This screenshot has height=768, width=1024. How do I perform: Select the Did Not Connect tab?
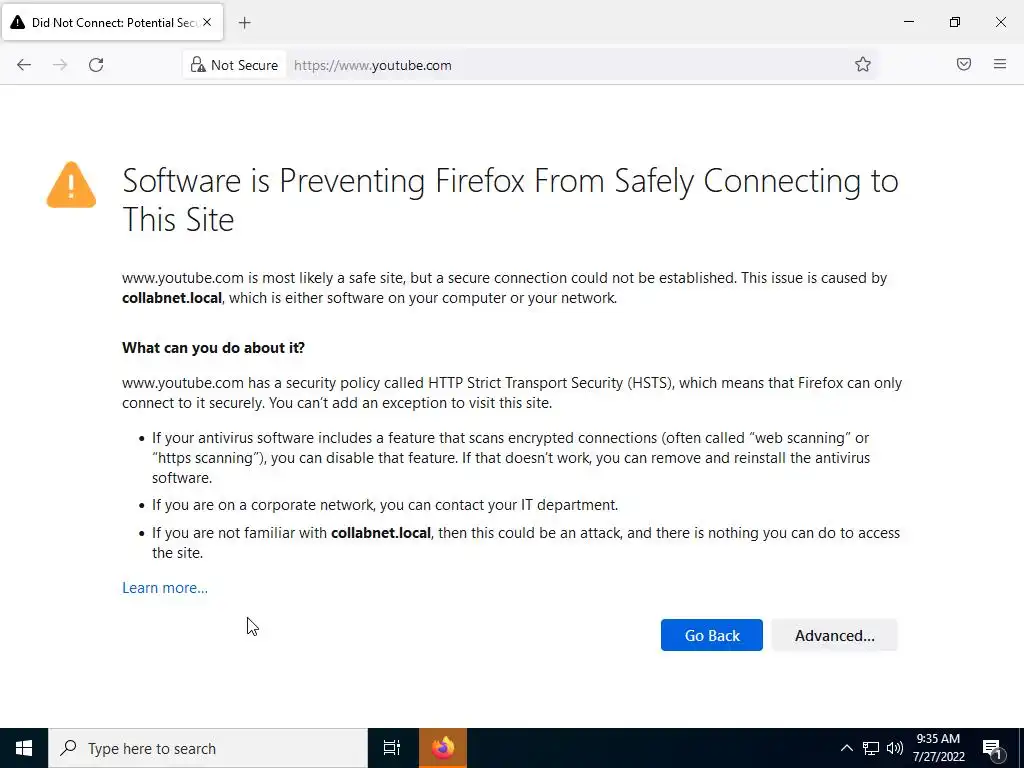click(110, 22)
